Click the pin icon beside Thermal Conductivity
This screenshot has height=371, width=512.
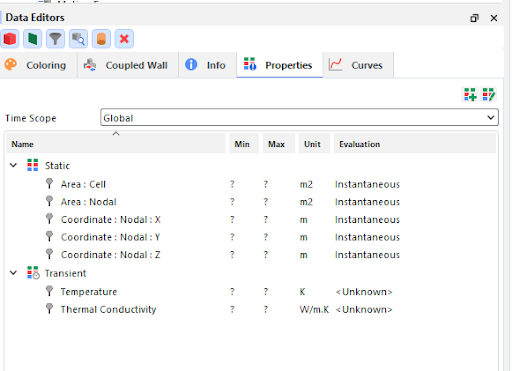pyautogui.click(x=49, y=309)
